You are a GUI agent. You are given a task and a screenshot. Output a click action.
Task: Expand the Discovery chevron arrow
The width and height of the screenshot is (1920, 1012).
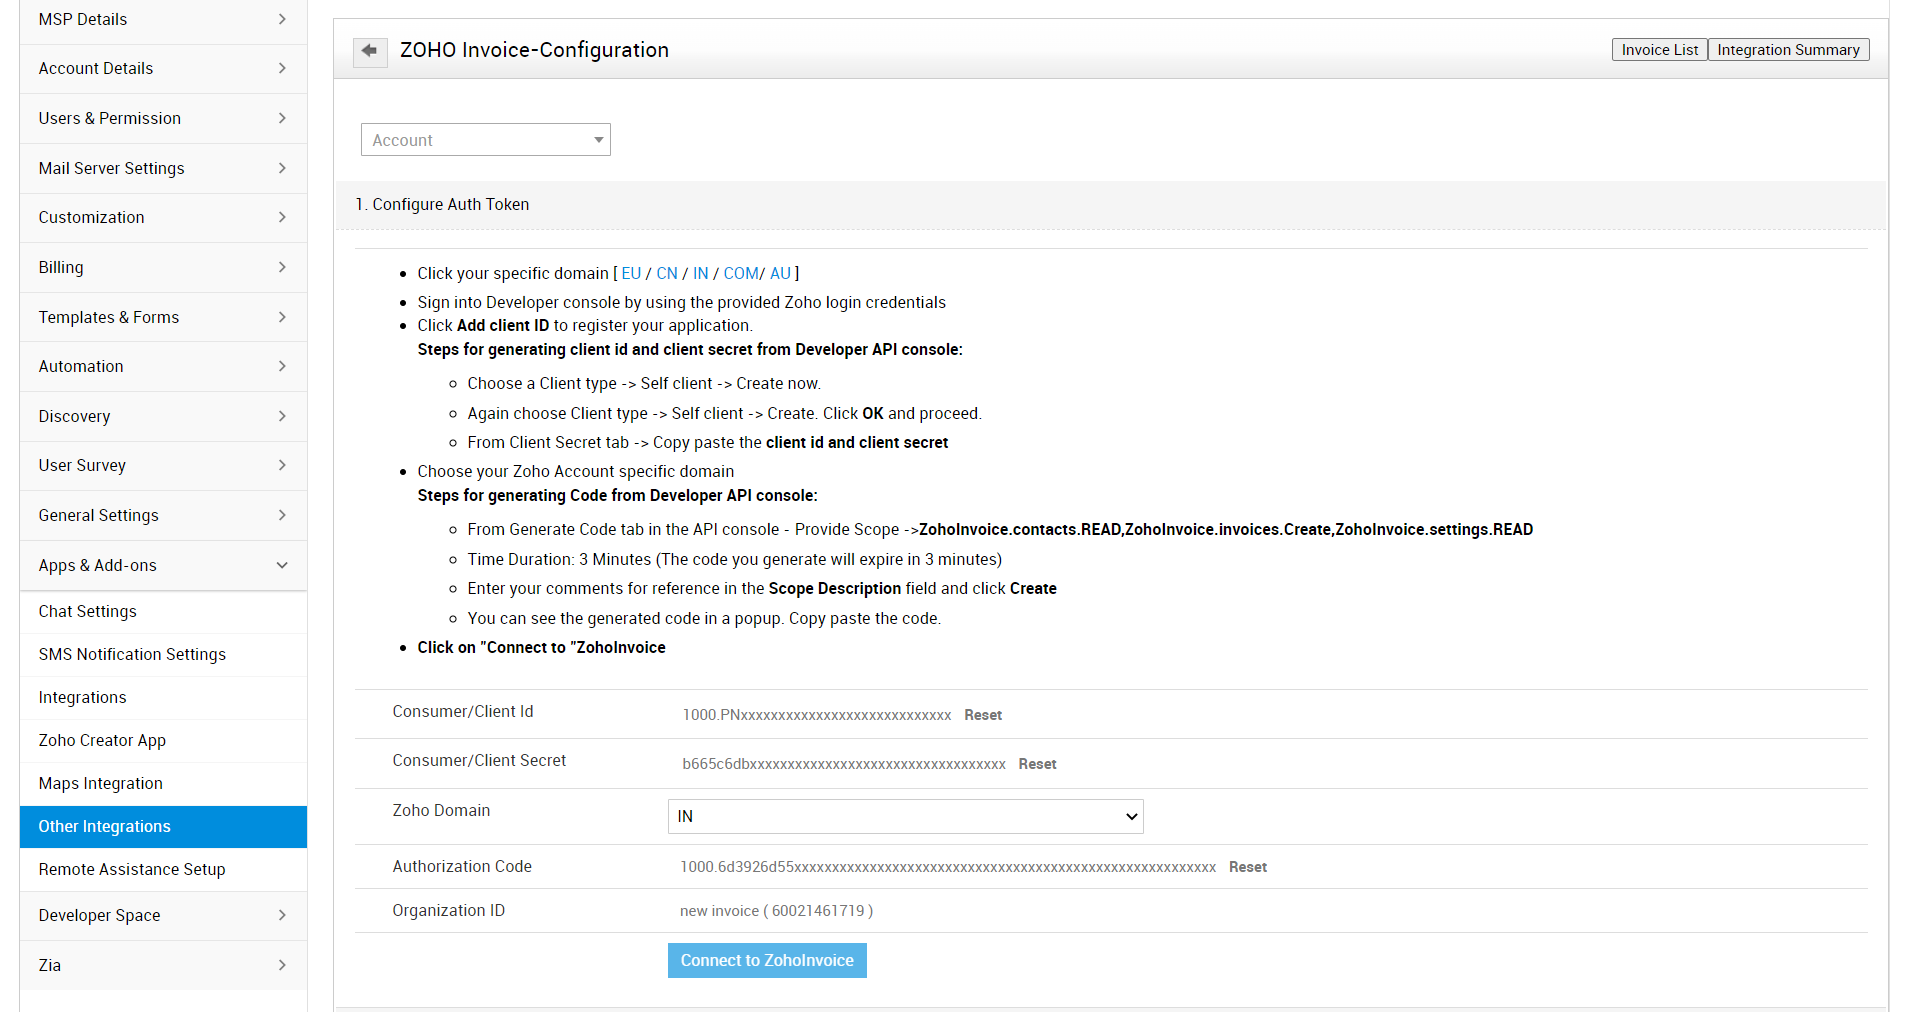[282, 416]
